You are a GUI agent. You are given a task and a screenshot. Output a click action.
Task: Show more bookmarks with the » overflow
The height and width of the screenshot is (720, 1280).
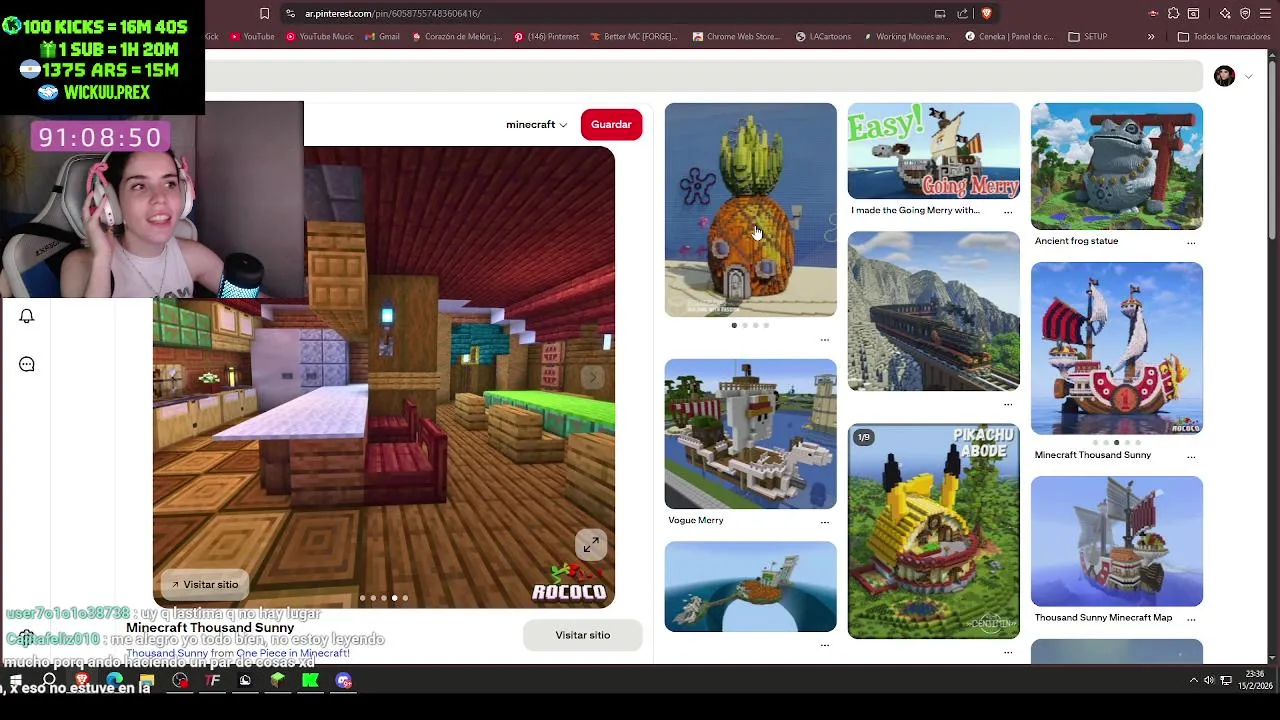click(1150, 37)
